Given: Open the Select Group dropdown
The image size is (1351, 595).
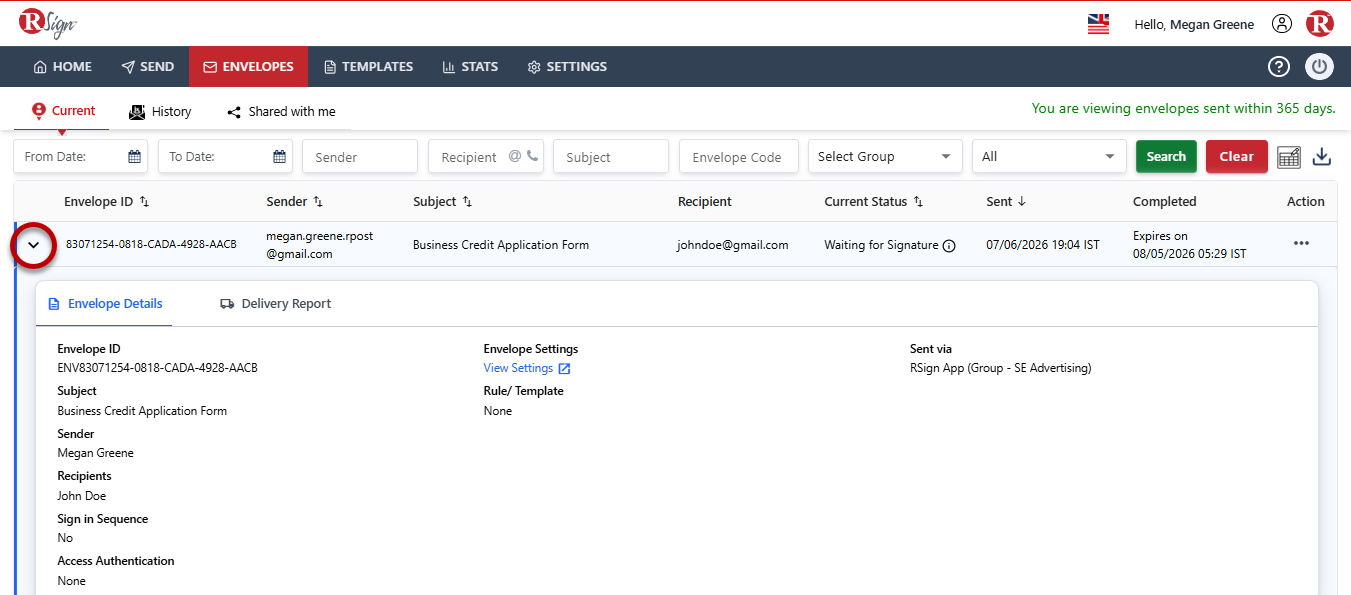Looking at the screenshot, I should 885,157.
